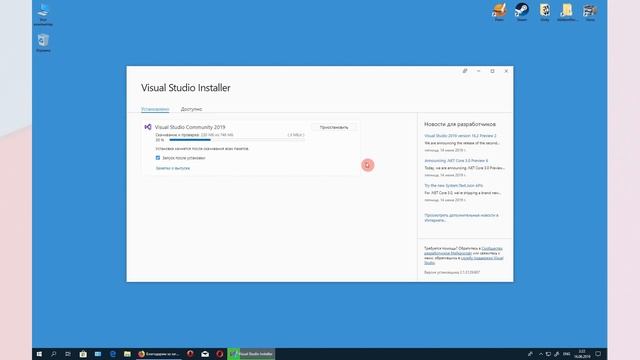Click the Pause installation button

[x=334, y=127]
